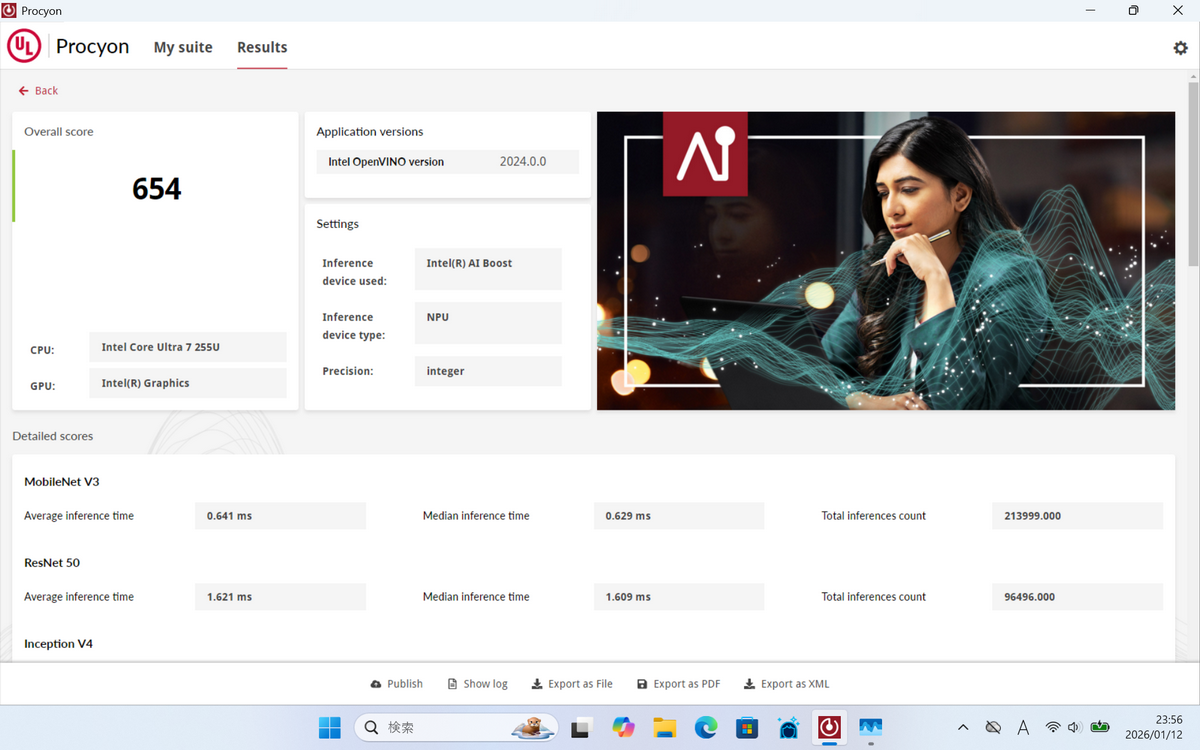The height and width of the screenshot is (750, 1200).
Task: Open Show log
Action: coord(477,684)
